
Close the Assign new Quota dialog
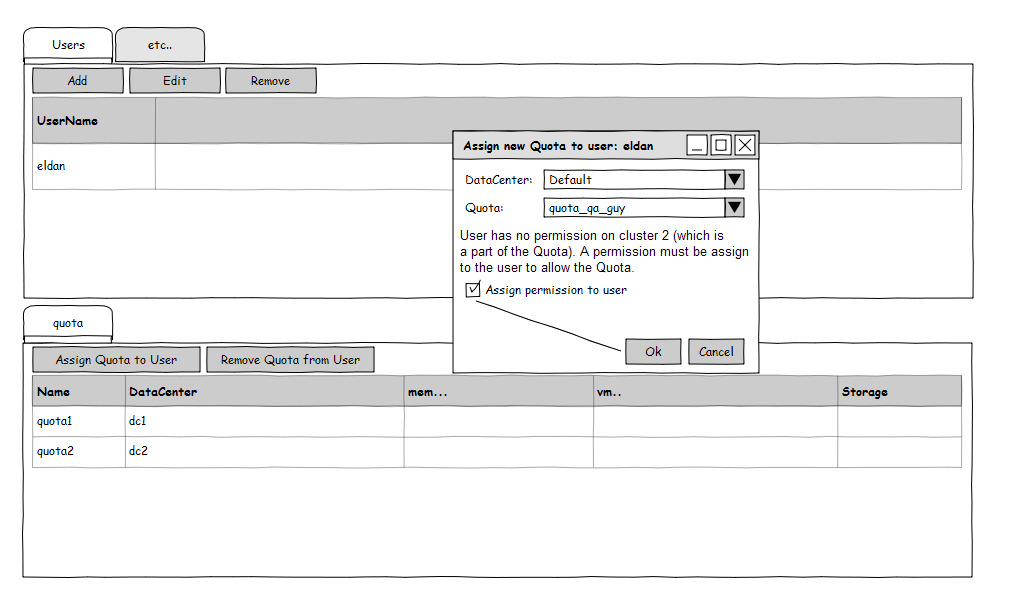click(x=745, y=146)
